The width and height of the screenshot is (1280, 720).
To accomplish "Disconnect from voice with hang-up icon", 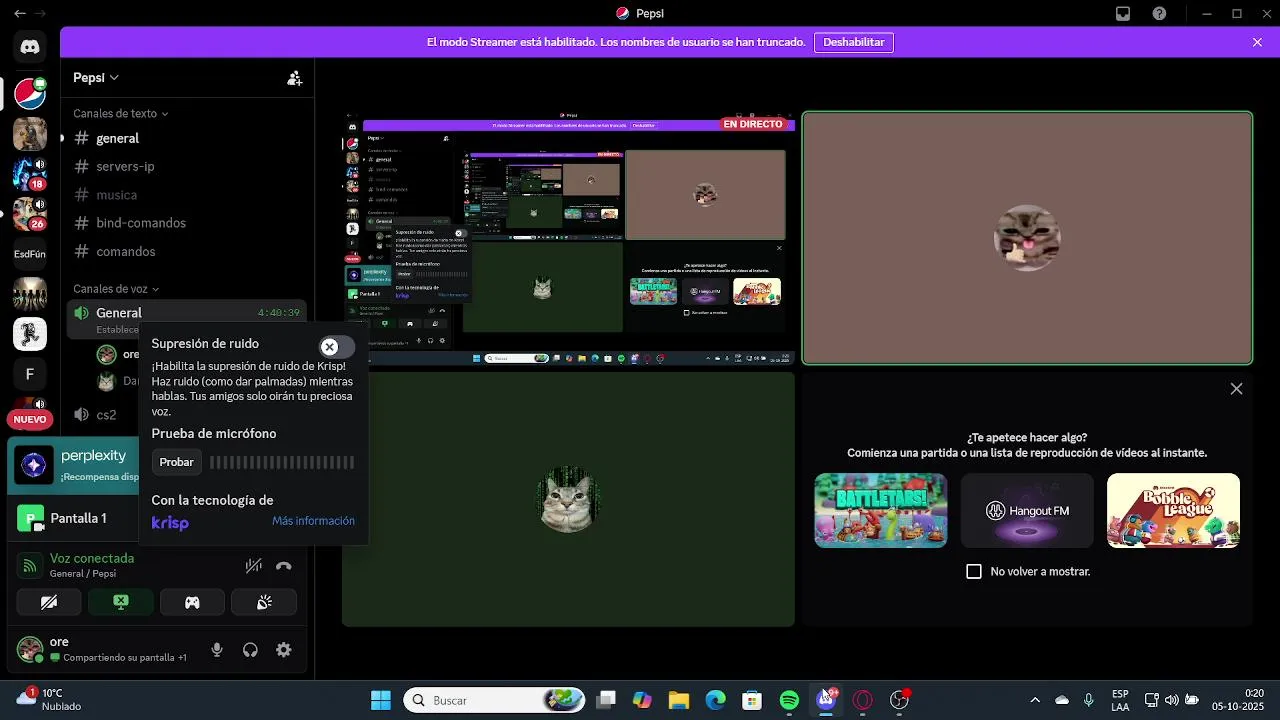I will 284,566.
